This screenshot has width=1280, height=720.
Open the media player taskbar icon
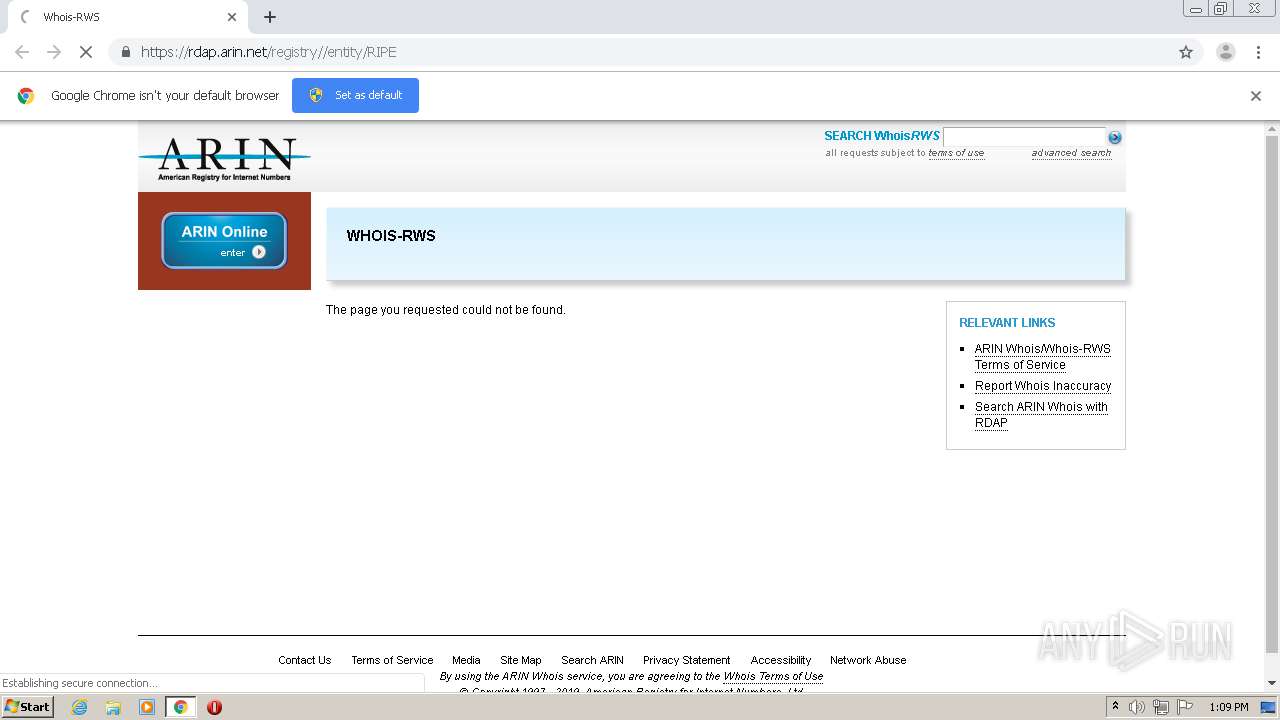(x=147, y=707)
